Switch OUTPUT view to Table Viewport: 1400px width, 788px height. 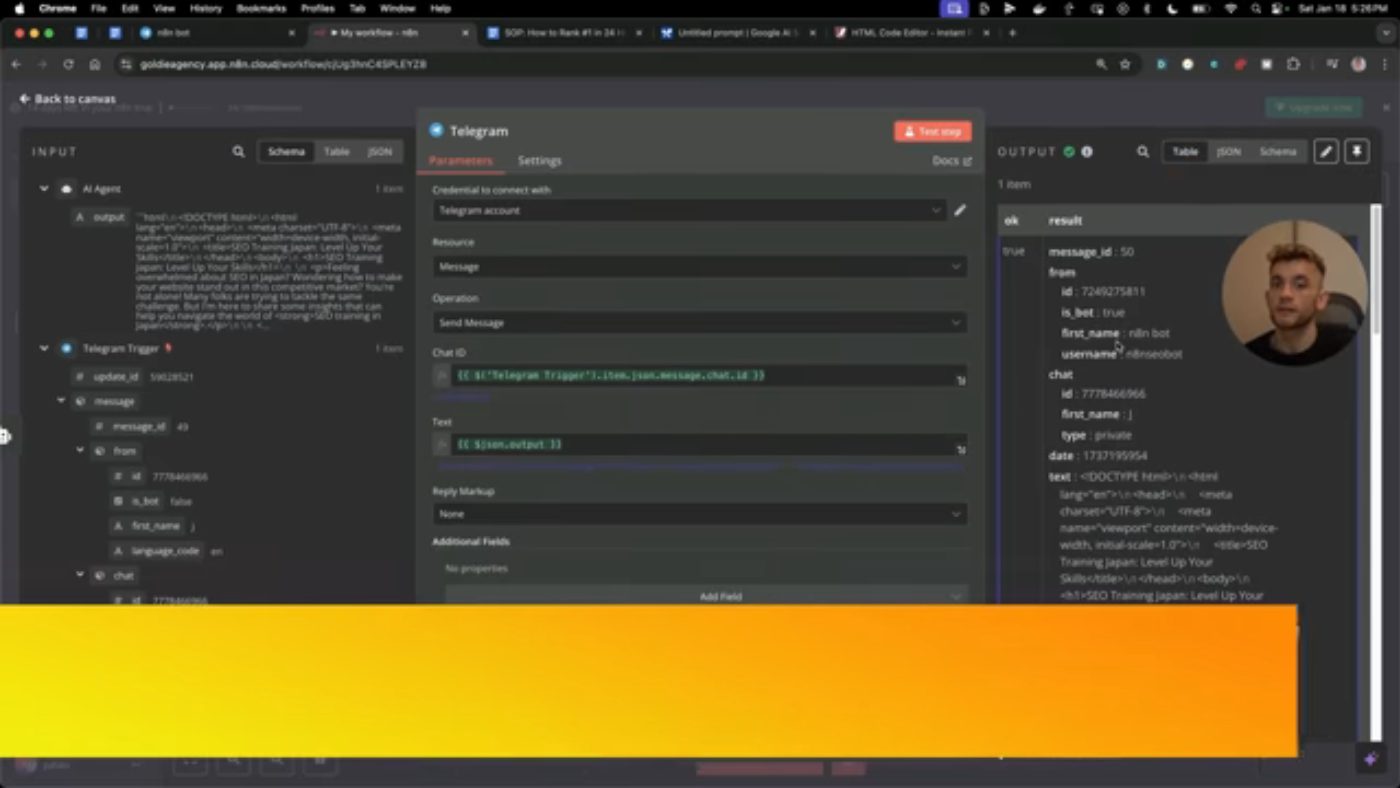[1185, 152]
